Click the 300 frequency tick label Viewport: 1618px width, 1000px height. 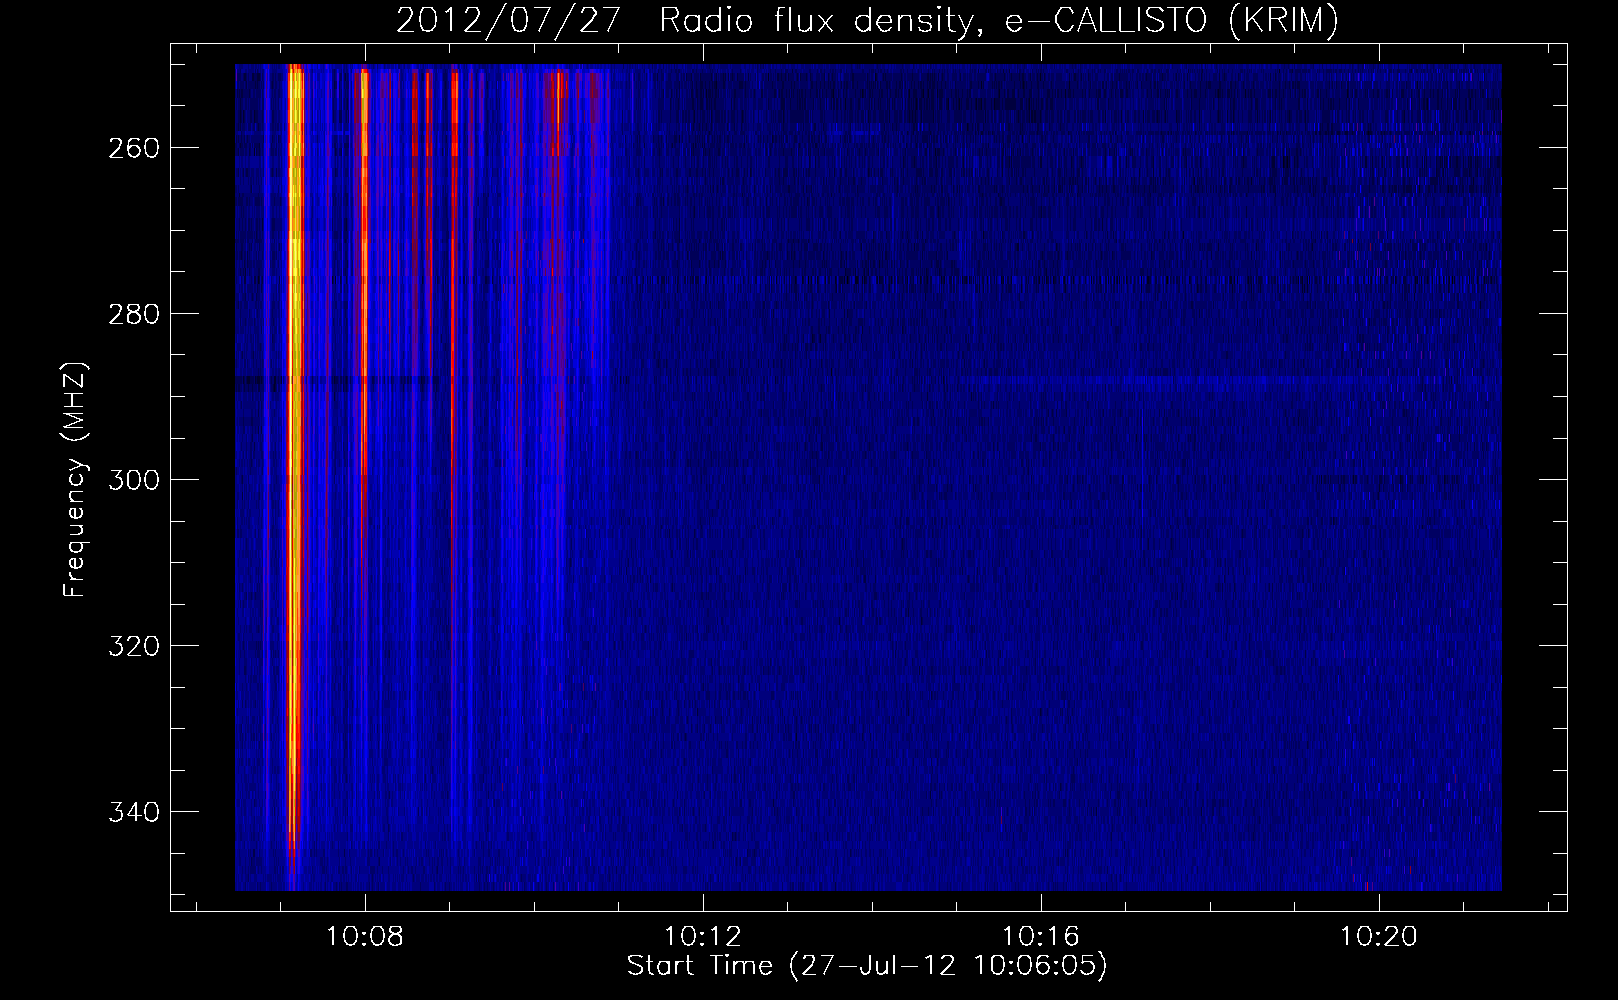click(x=134, y=480)
